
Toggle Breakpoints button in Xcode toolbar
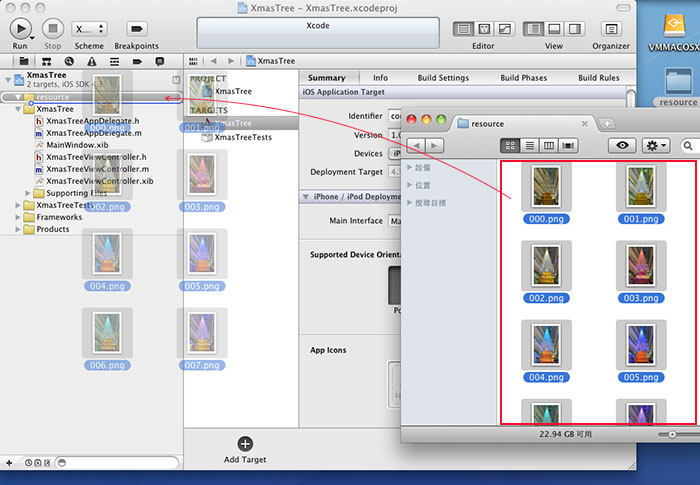click(136, 29)
